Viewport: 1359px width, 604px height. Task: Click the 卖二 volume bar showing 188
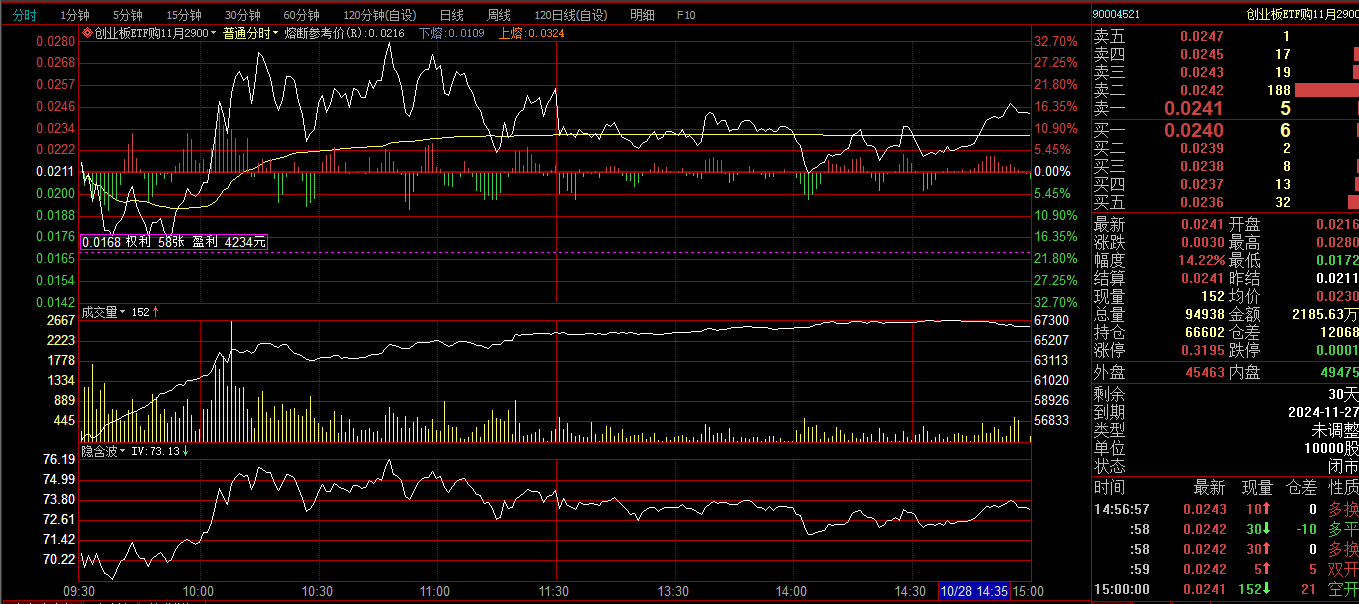tap(1325, 90)
